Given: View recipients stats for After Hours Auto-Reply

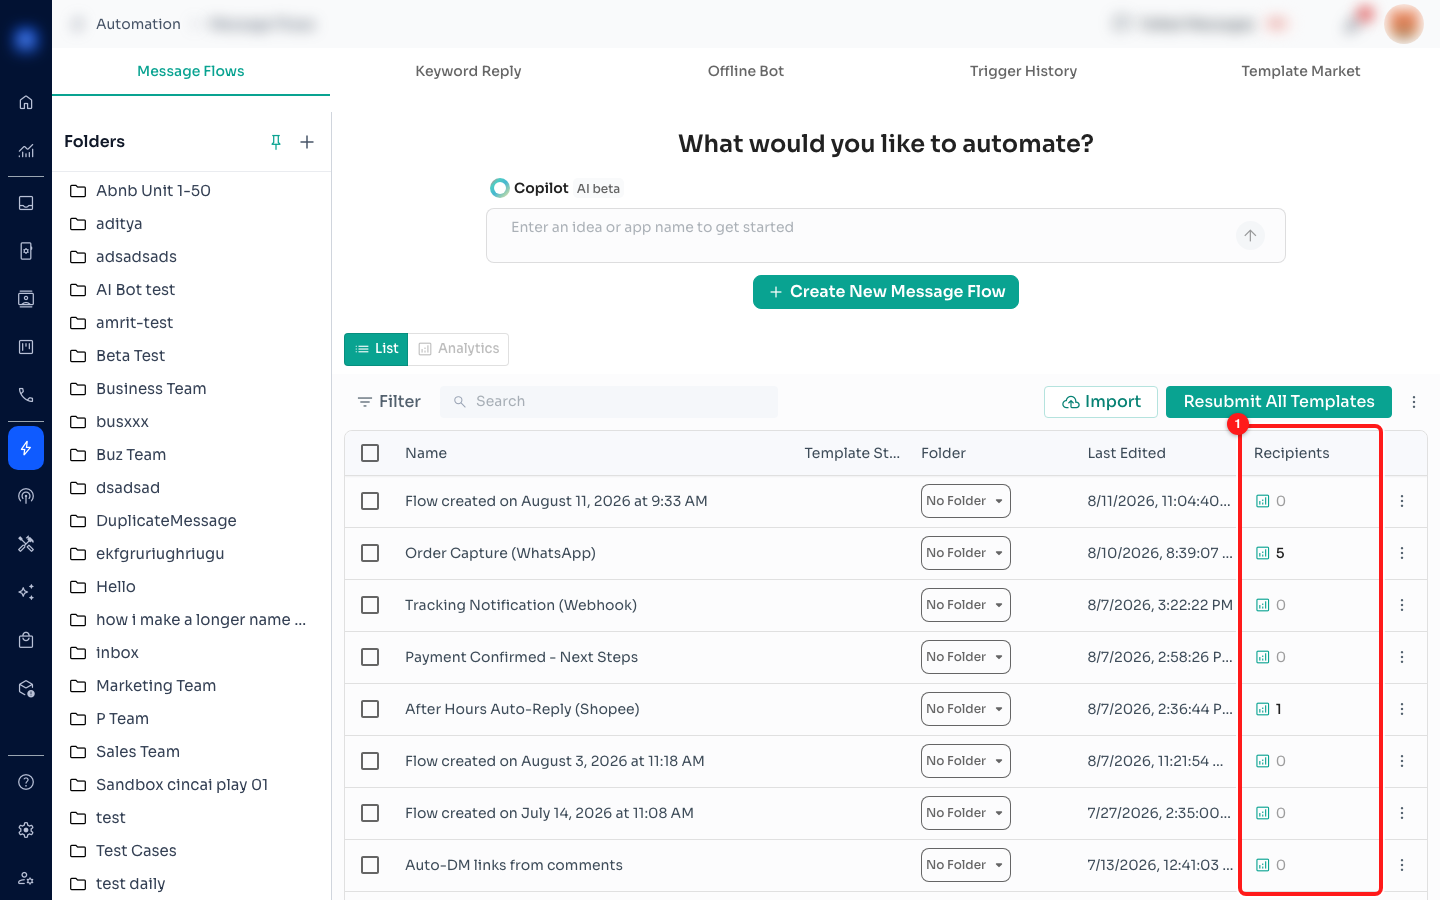Looking at the screenshot, I should [1269, 709].
